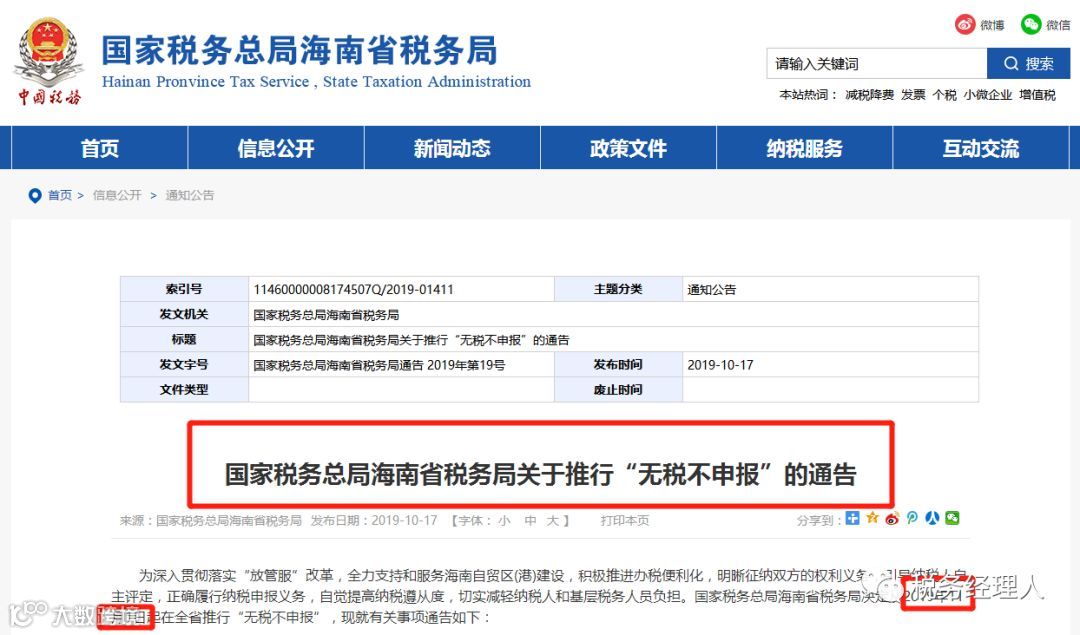Select the 标题 row's title text

pyautogui.click(x=411, y=340)
